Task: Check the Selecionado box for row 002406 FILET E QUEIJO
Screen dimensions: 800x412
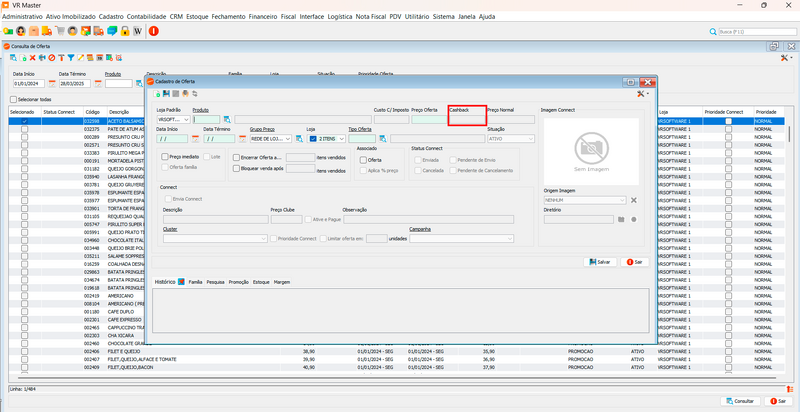Action: [x=24, y=351]
